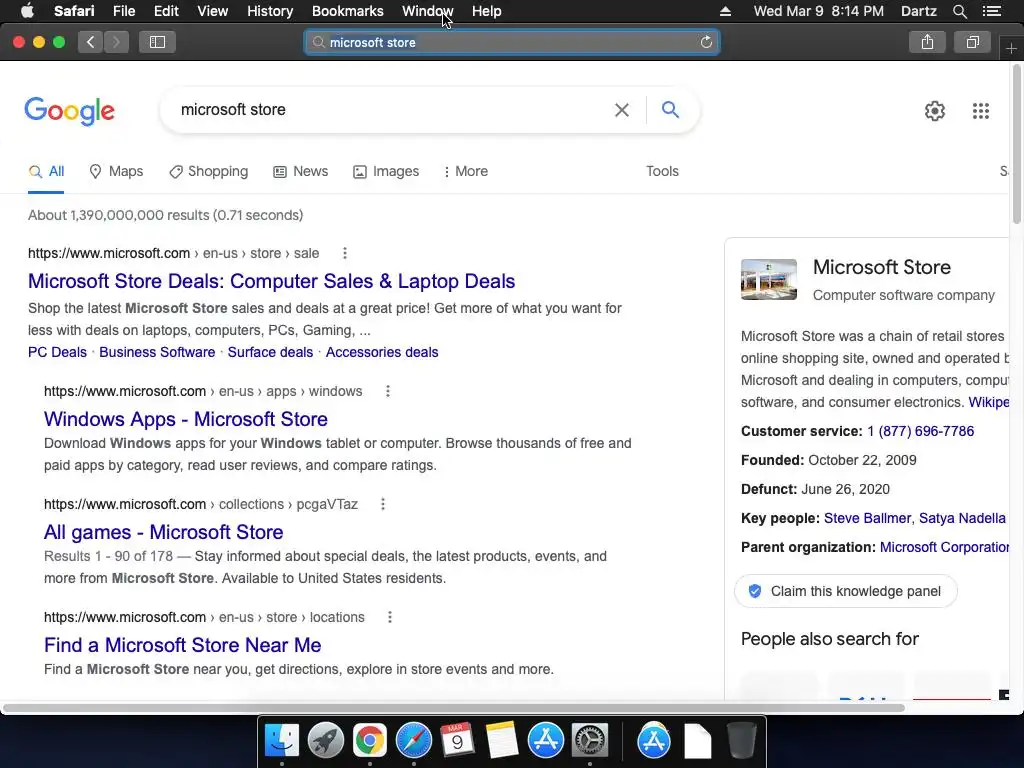Screen dimensions: 1024x768
Task: Click the Safari compass Dock icon
Action: pyautogui.click(x=413, y=741)
